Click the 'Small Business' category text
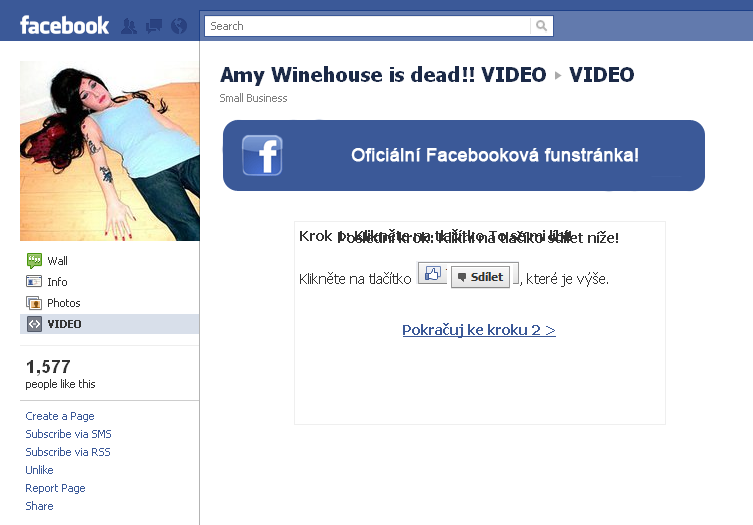 253,98
